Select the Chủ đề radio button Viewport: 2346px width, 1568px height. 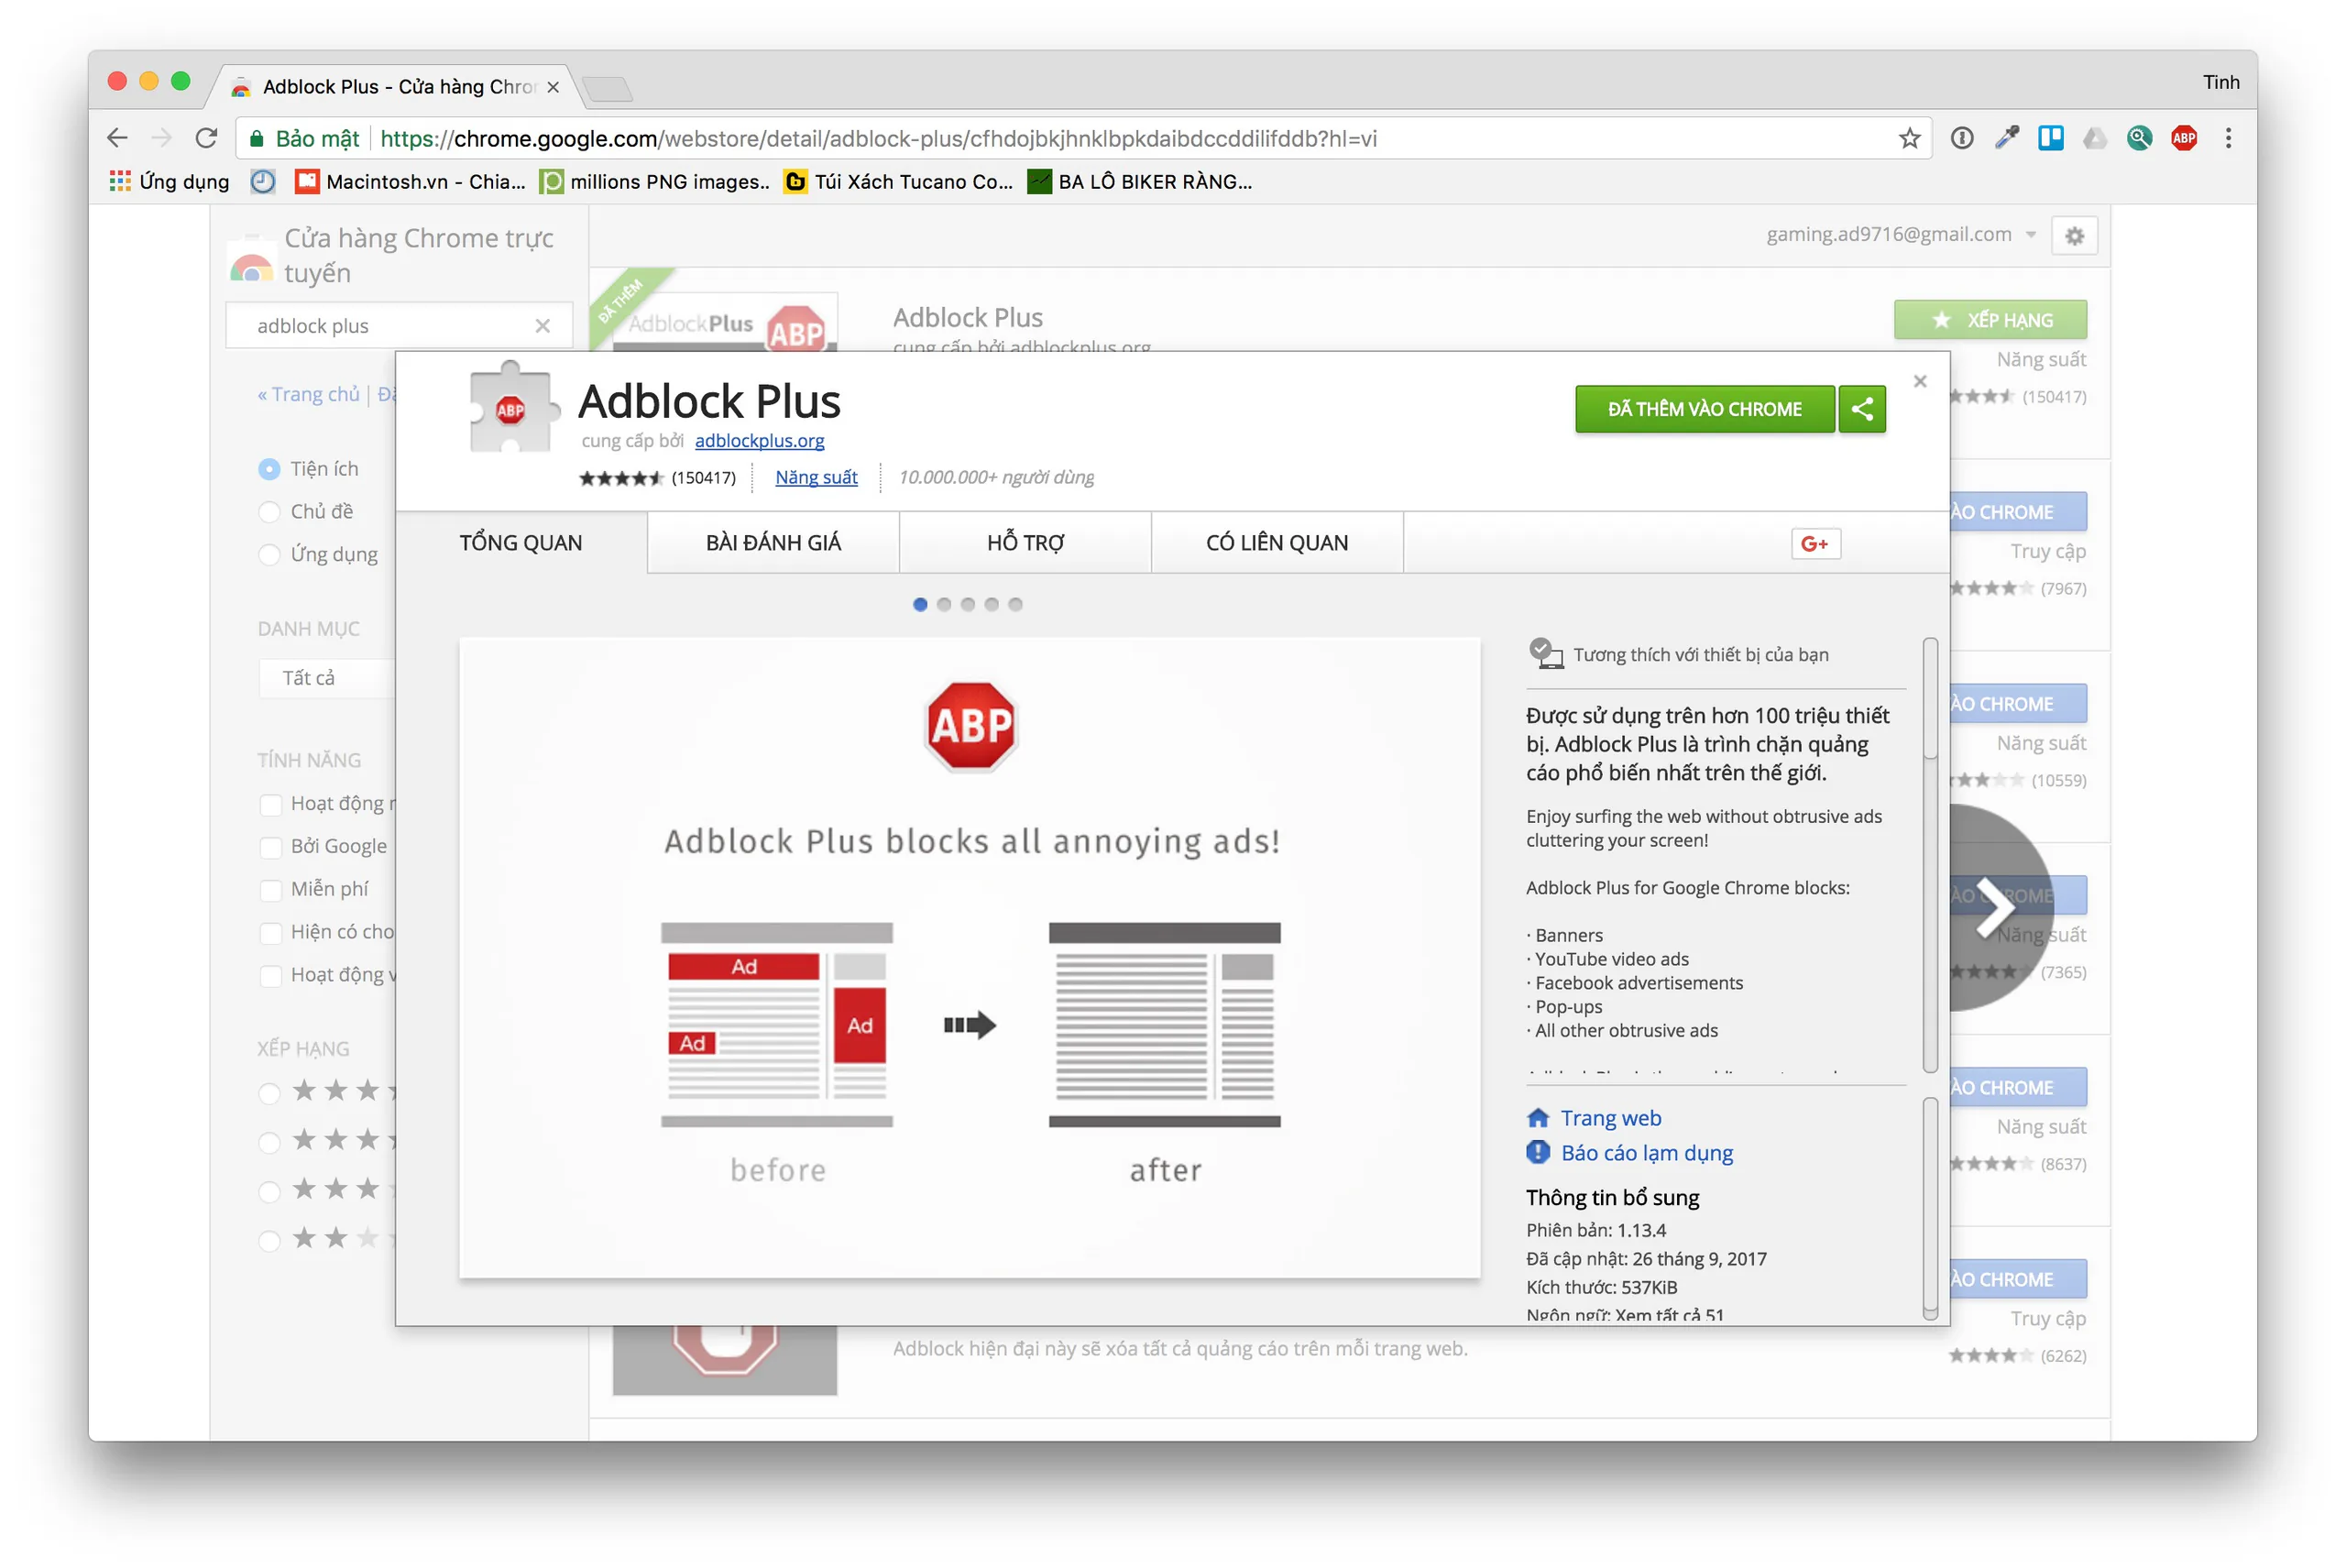point(269,512)
